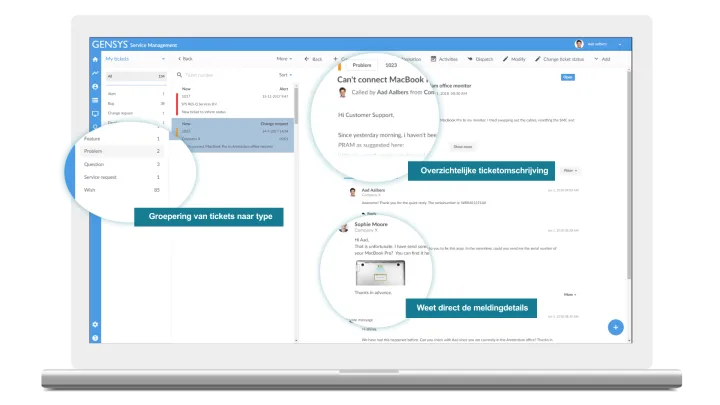Click the Home icon in left sidebar
The image size is (720, 405).
tap(95, 59)
